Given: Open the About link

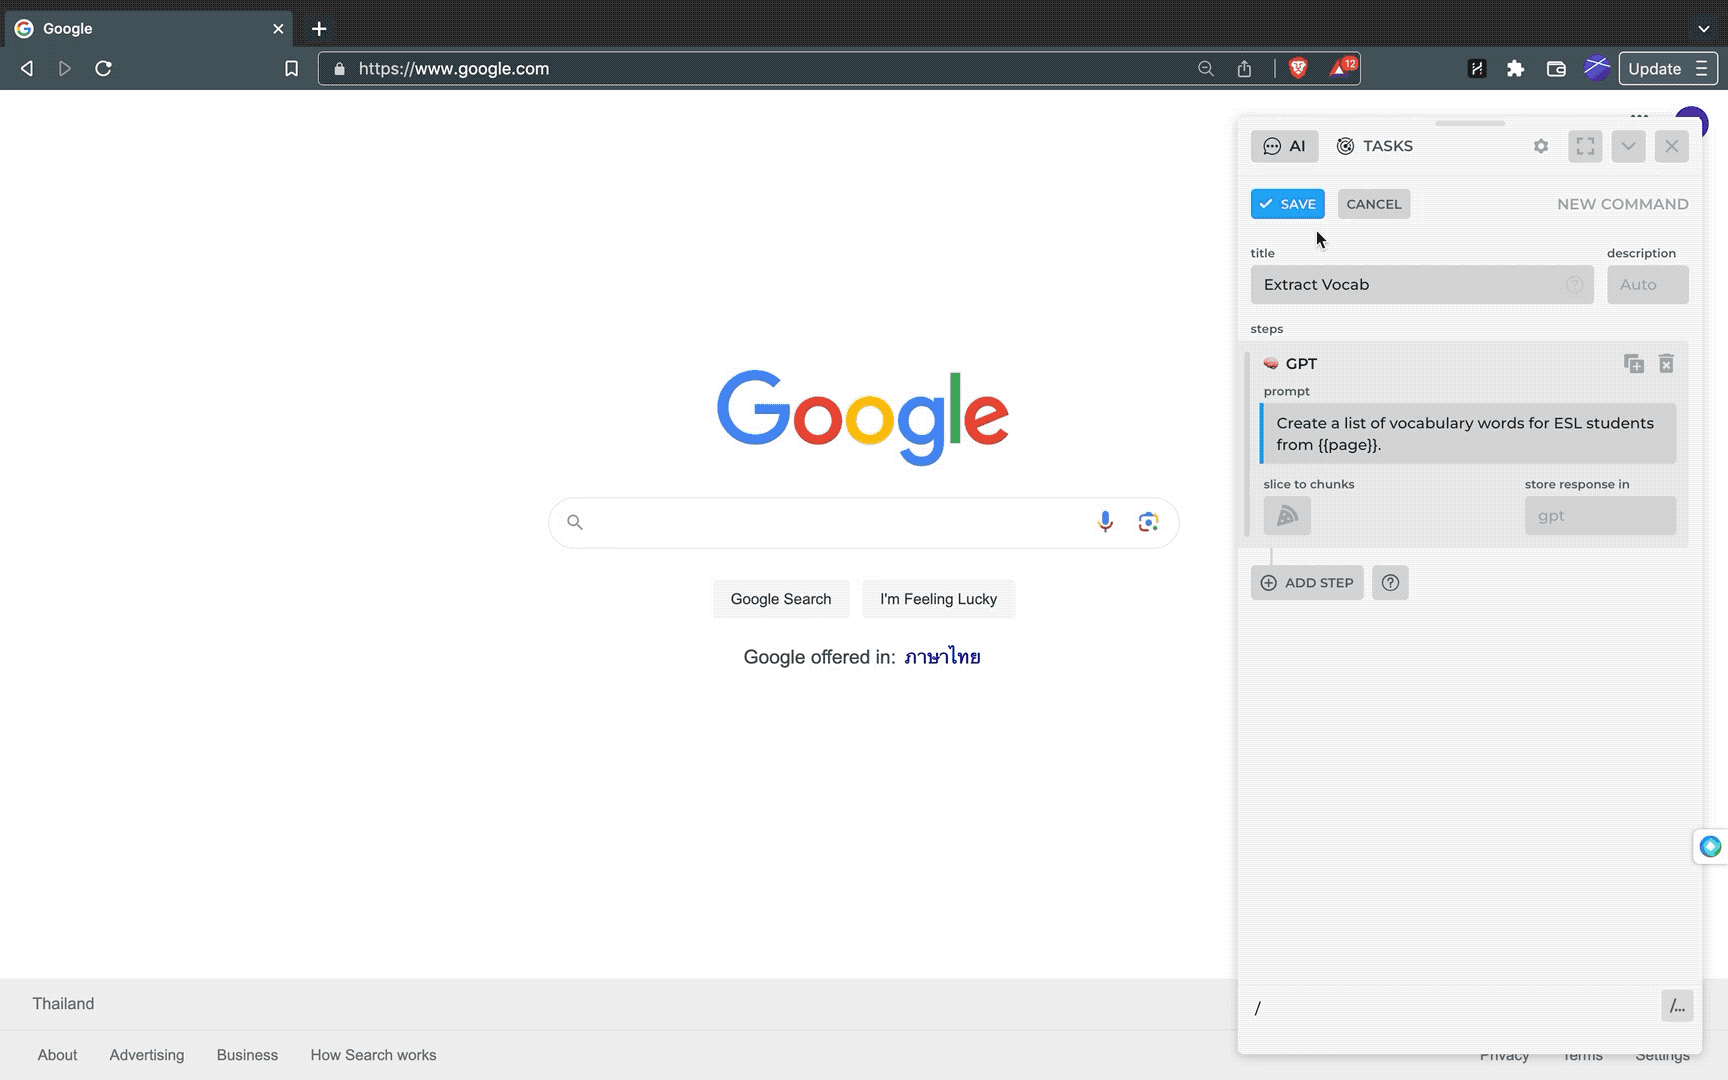Looking at the screenshot, I should click(x=57, y=1055).
